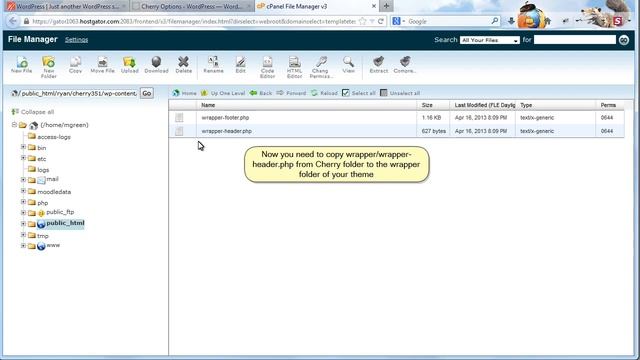Expand the etc folder
640x360 pixels.
[x=23, y=158]
